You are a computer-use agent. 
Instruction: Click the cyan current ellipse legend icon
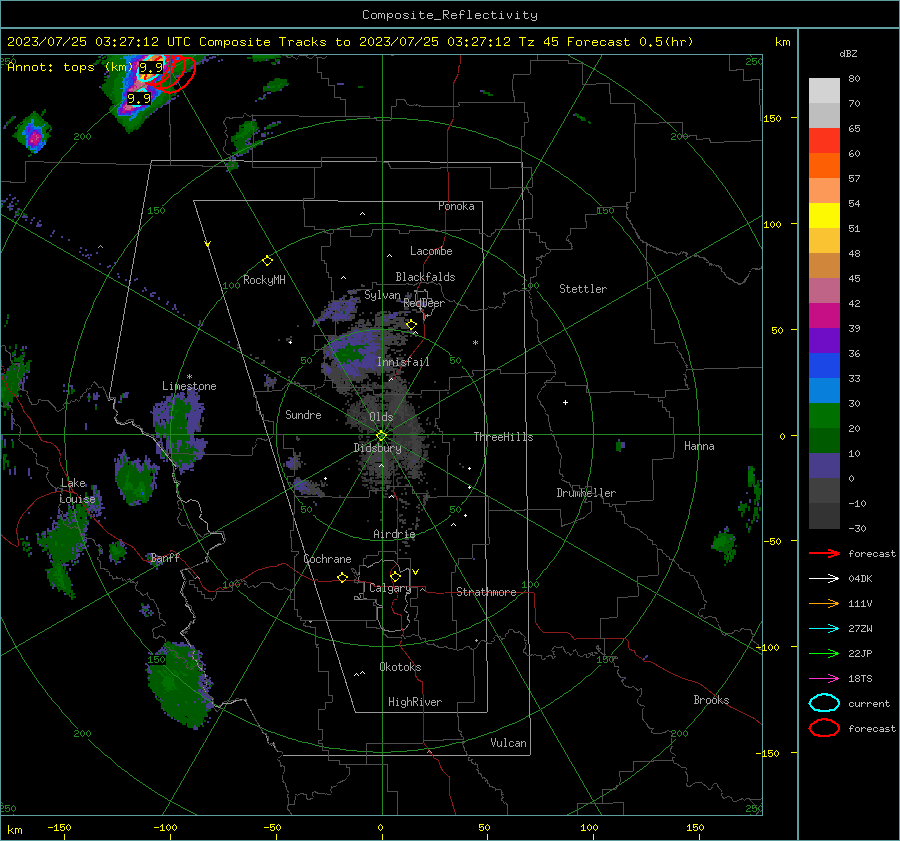824,703
